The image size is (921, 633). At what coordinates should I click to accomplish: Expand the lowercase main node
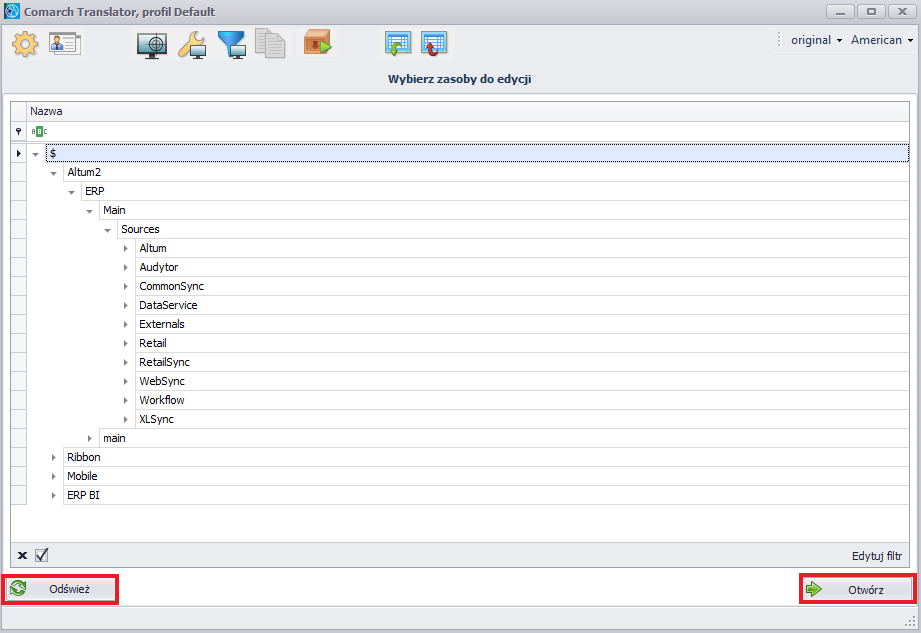click(x=89, y=439)
